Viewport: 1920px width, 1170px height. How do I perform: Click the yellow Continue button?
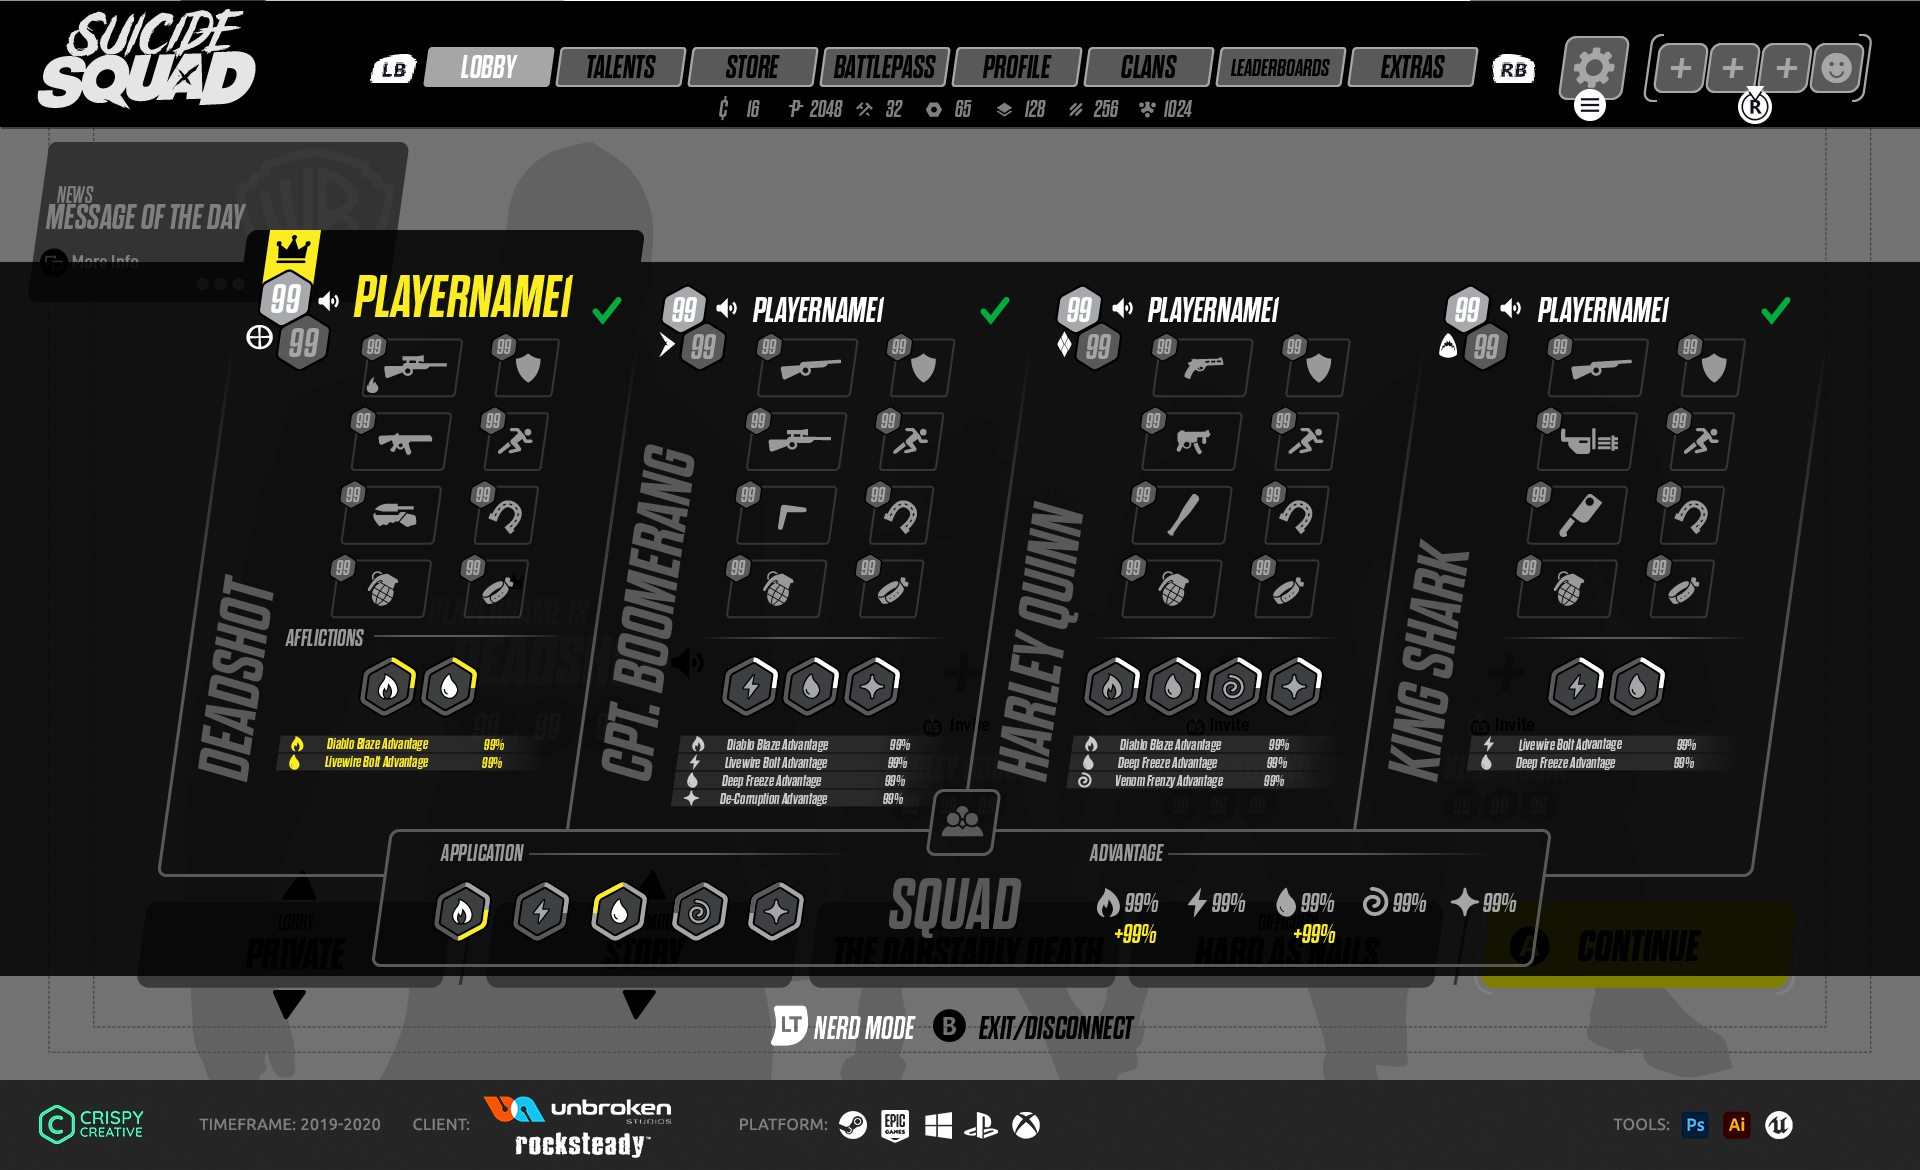1636,945
